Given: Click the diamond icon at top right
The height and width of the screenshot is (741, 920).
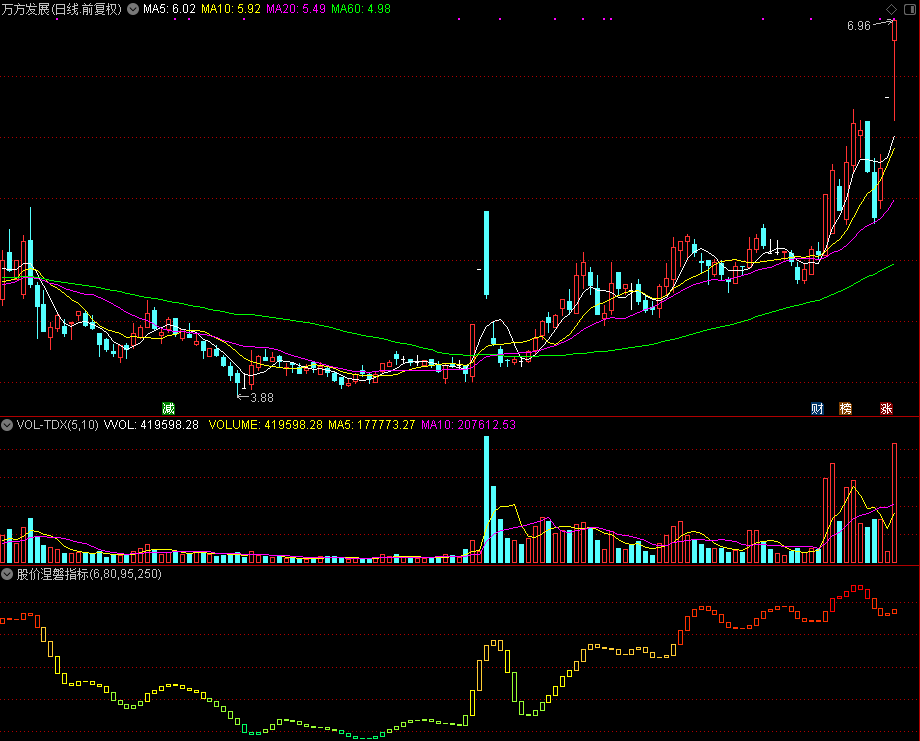Looking at the screenshot, I should click(891, 9).
